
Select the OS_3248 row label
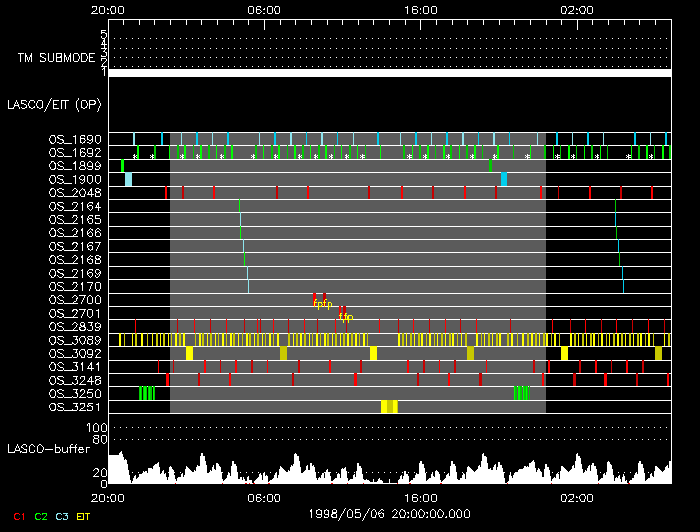[x=75, y=380]
